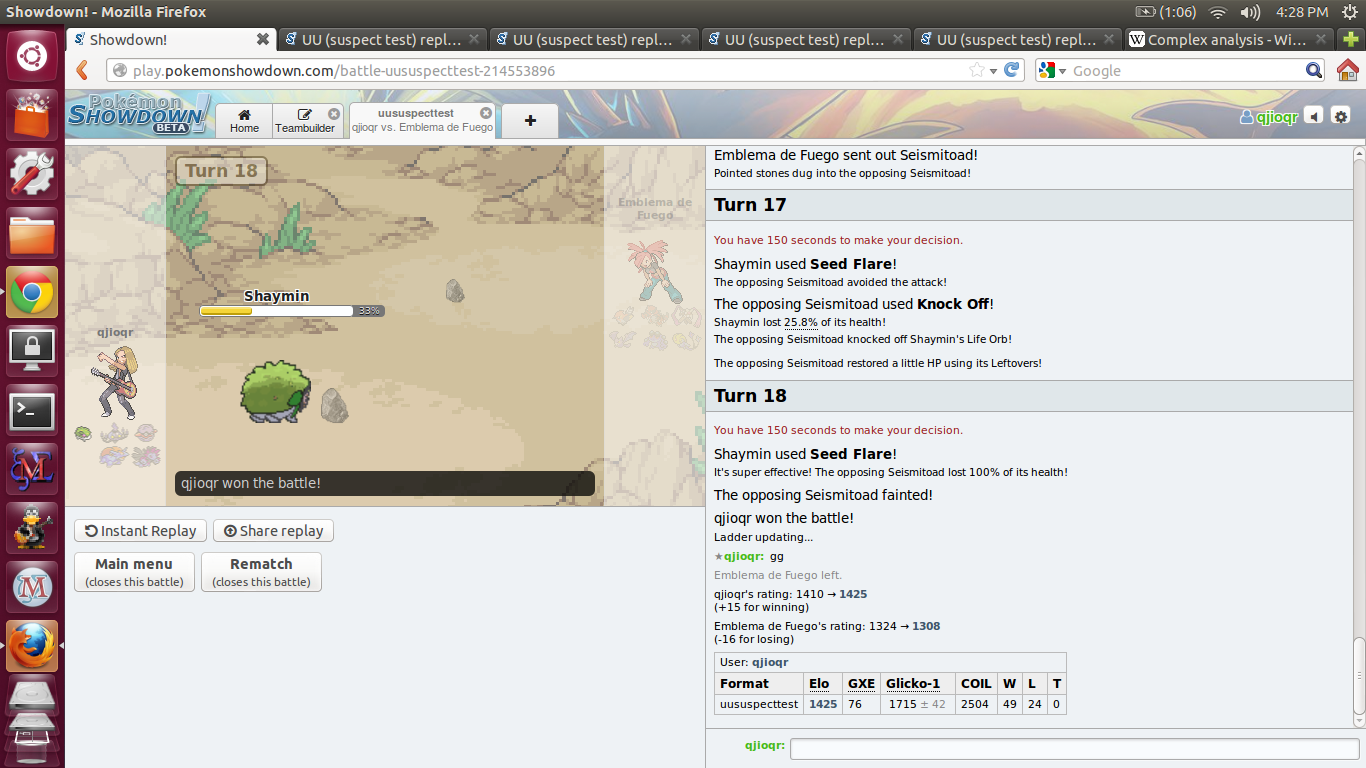Reload page with the refresh icon
Screen dimensions: 1366x768
coord(1012,70)
